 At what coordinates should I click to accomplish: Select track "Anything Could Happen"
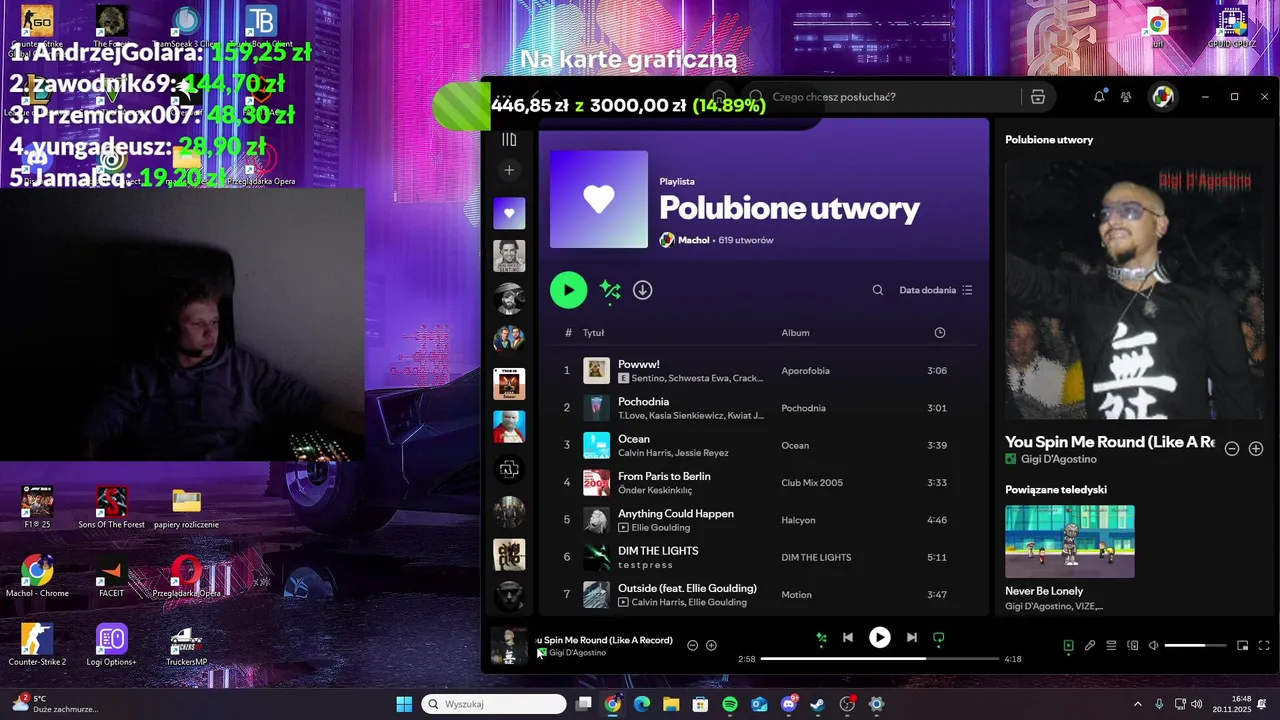675,513
